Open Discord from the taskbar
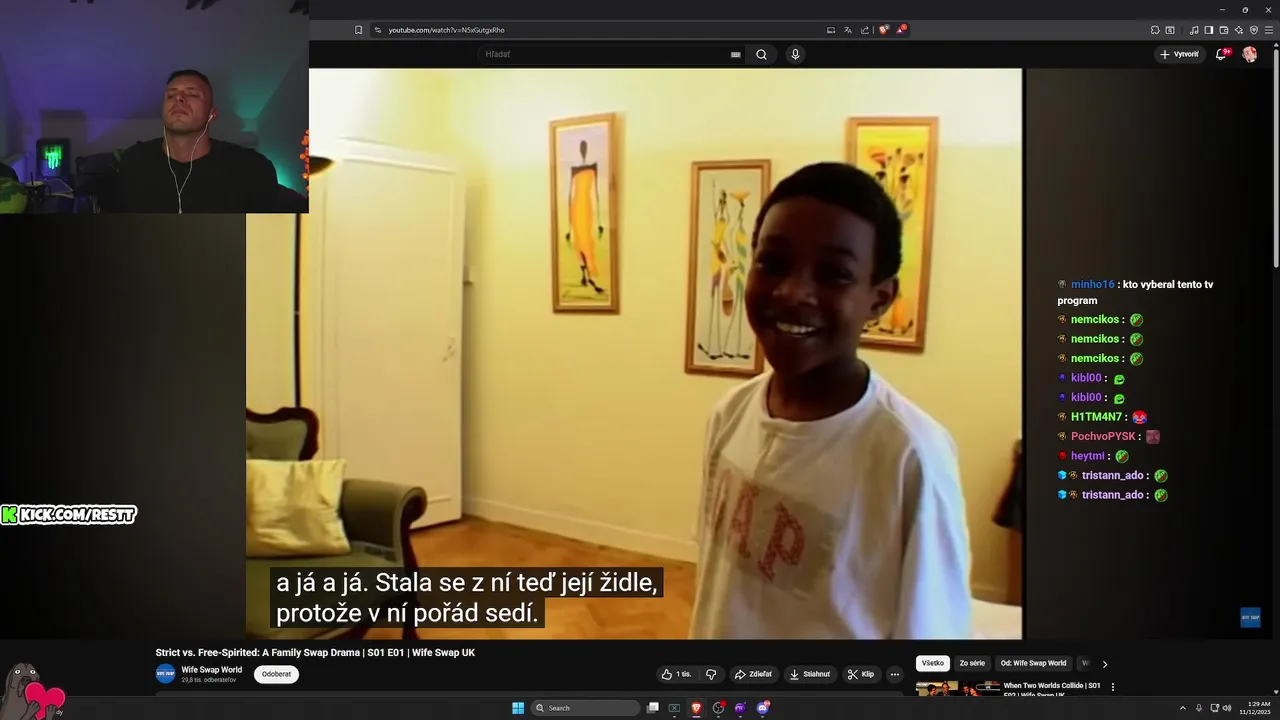Viewport: 1280px width, 720px height. (x=762, y=708)
